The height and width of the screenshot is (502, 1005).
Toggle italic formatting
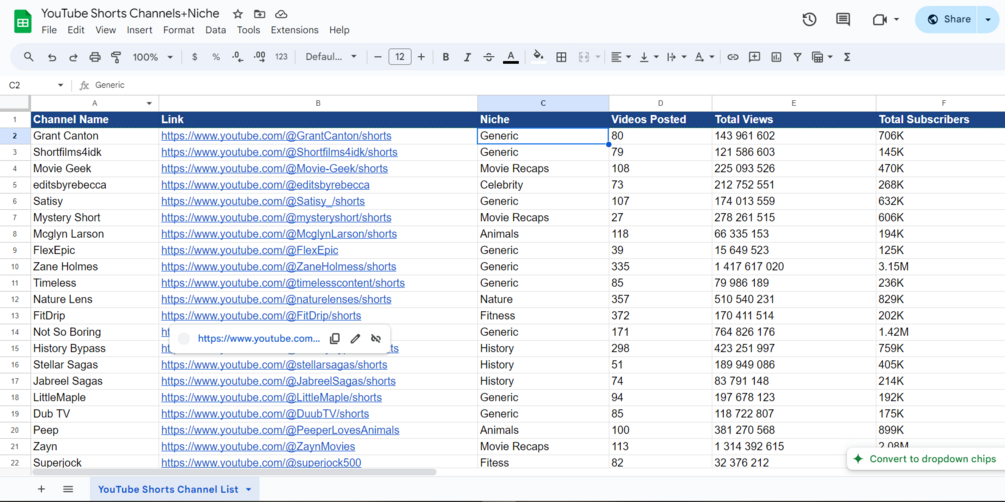(467, 57)
